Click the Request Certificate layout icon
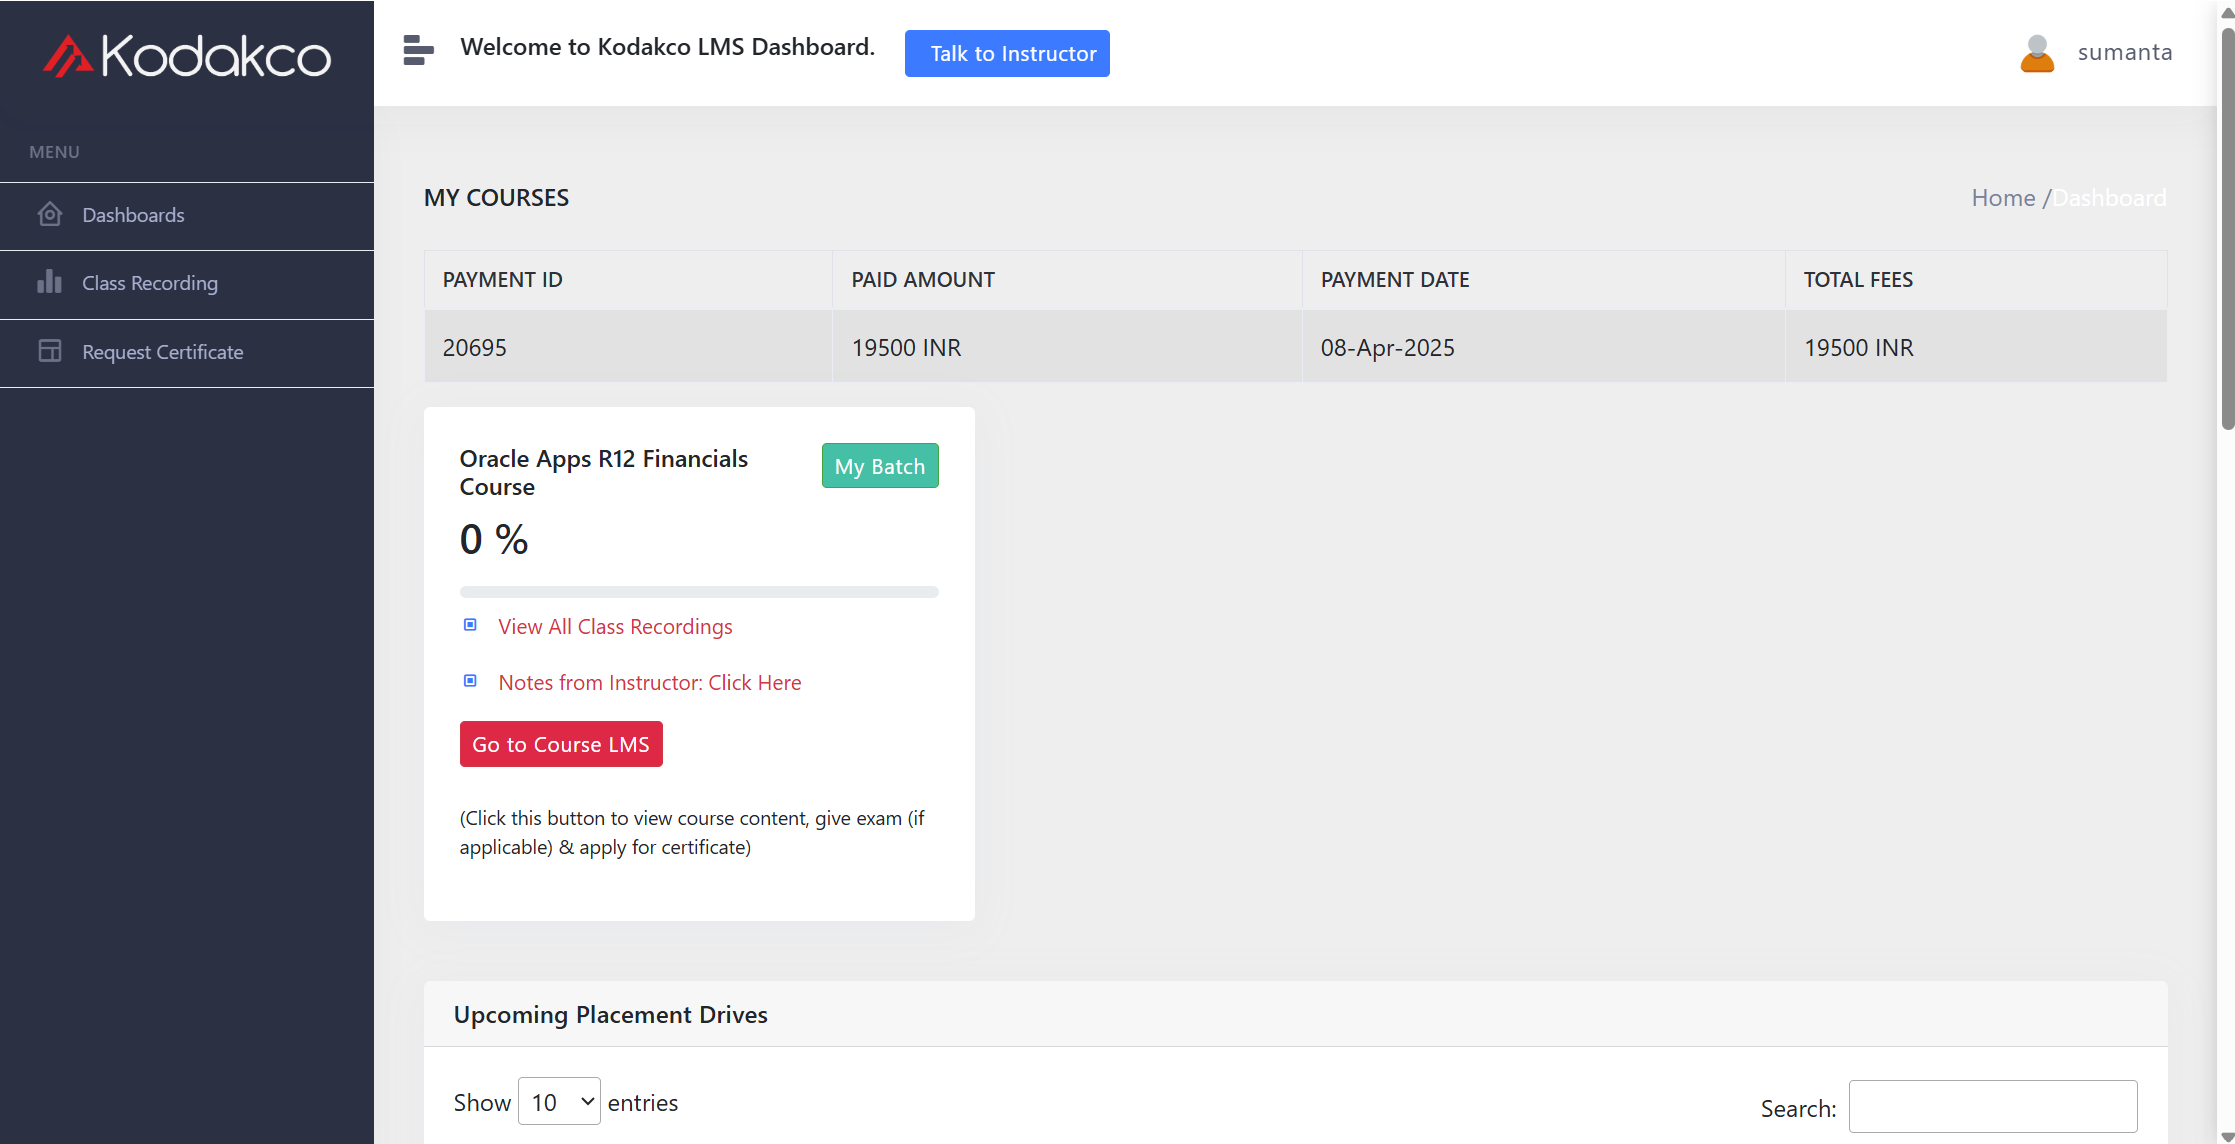Viewport: 2235px width, 1144px height. (50, 351)
